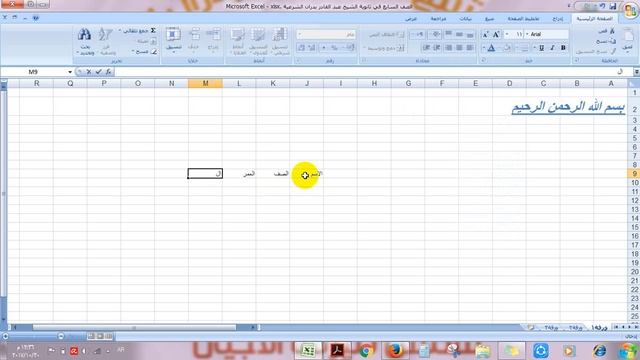Toggle Italic formatting button
The width and height of the screenshot is (640, 360).
pos(552,48)
